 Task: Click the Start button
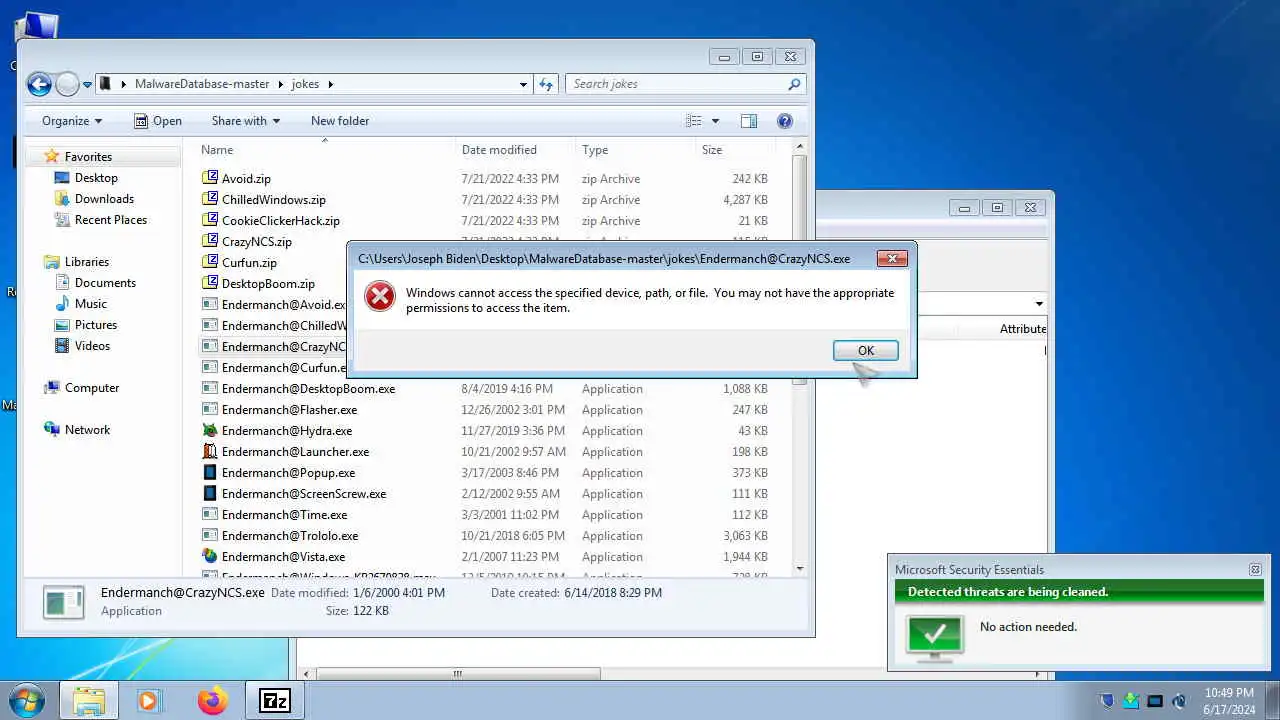click(26, 700)
